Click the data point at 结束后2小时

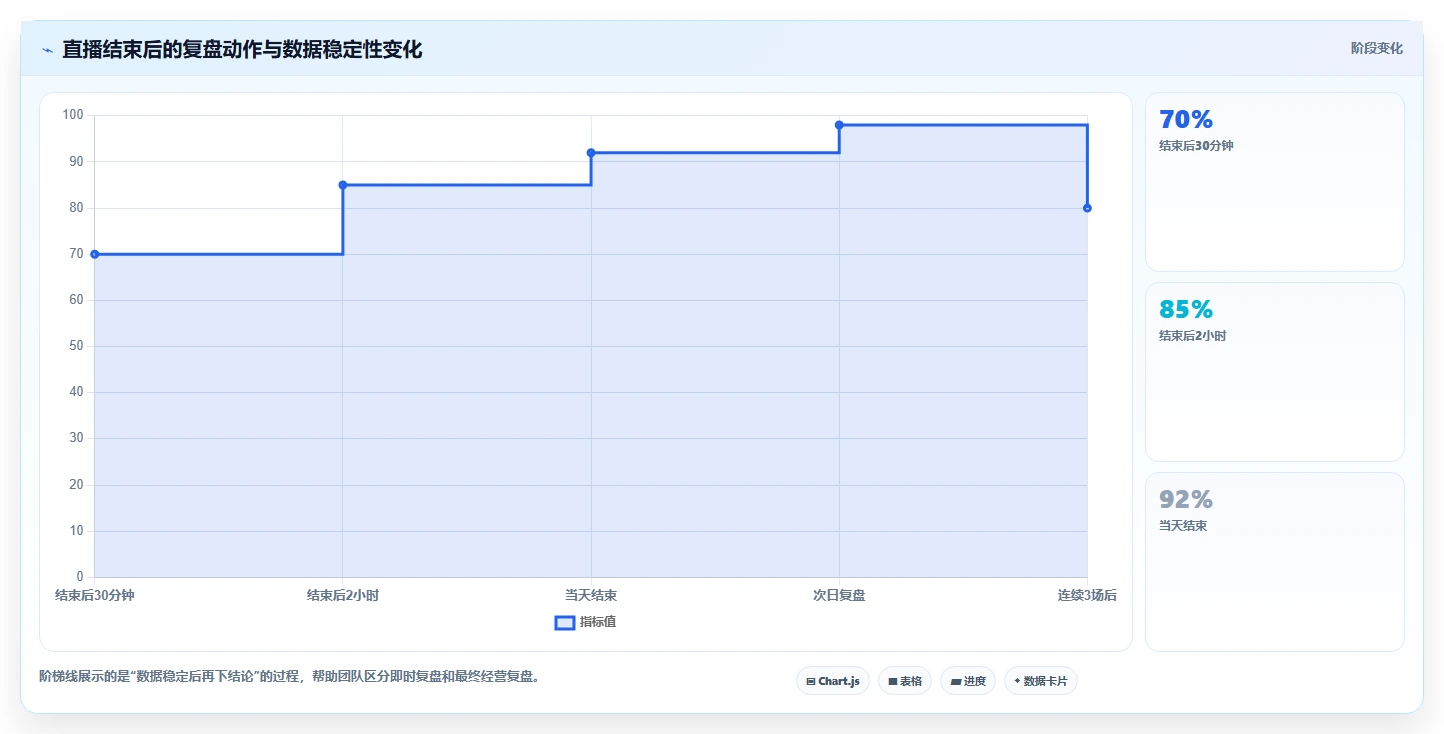pyautogui.click(x=343, y=185)
